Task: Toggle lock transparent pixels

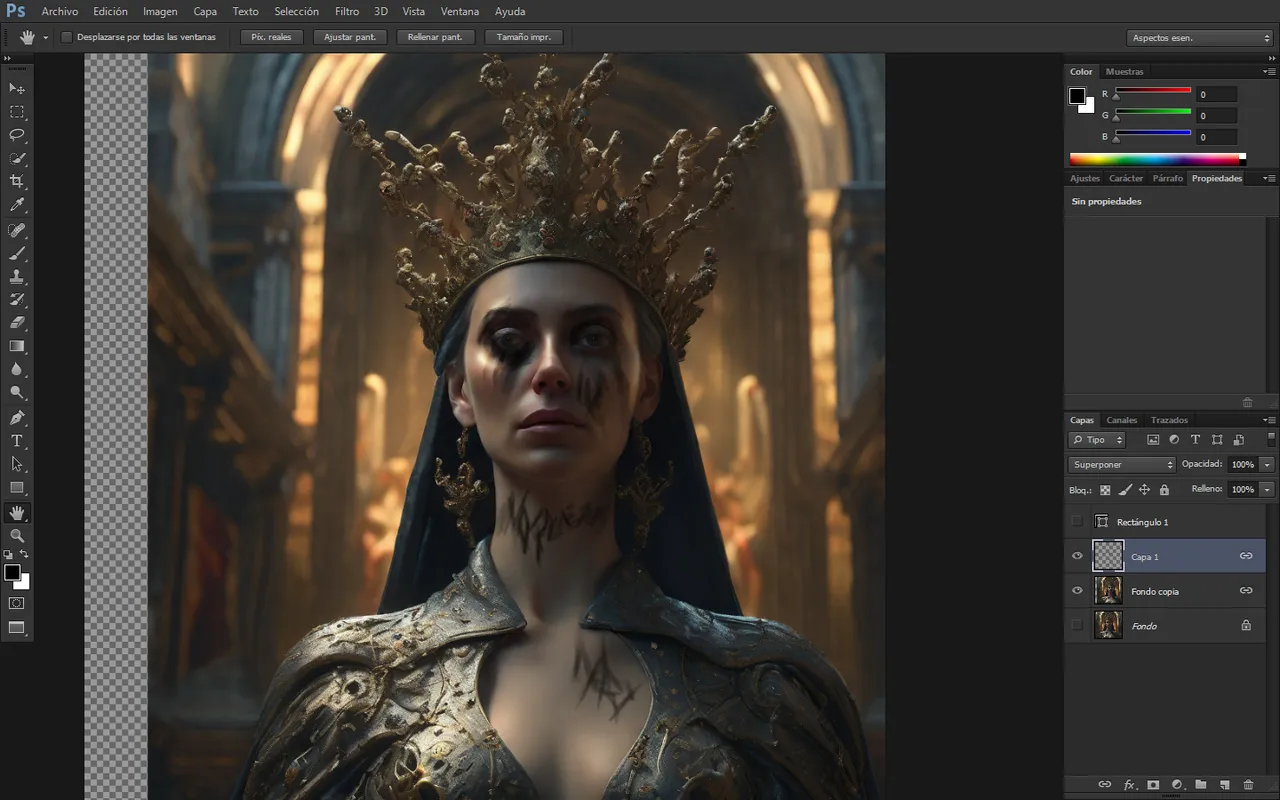Action: (1105, 490)
